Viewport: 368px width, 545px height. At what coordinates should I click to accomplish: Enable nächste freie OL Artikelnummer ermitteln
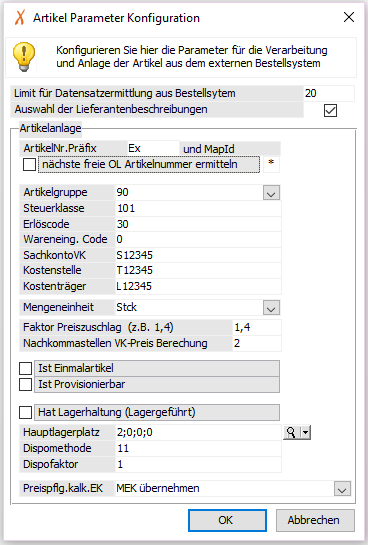point(30,164)
